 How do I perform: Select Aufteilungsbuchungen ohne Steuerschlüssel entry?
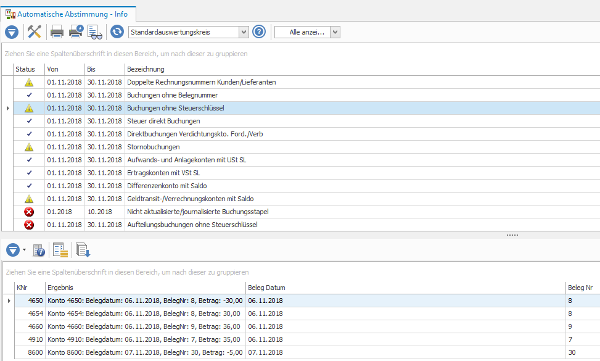(192, 225)
